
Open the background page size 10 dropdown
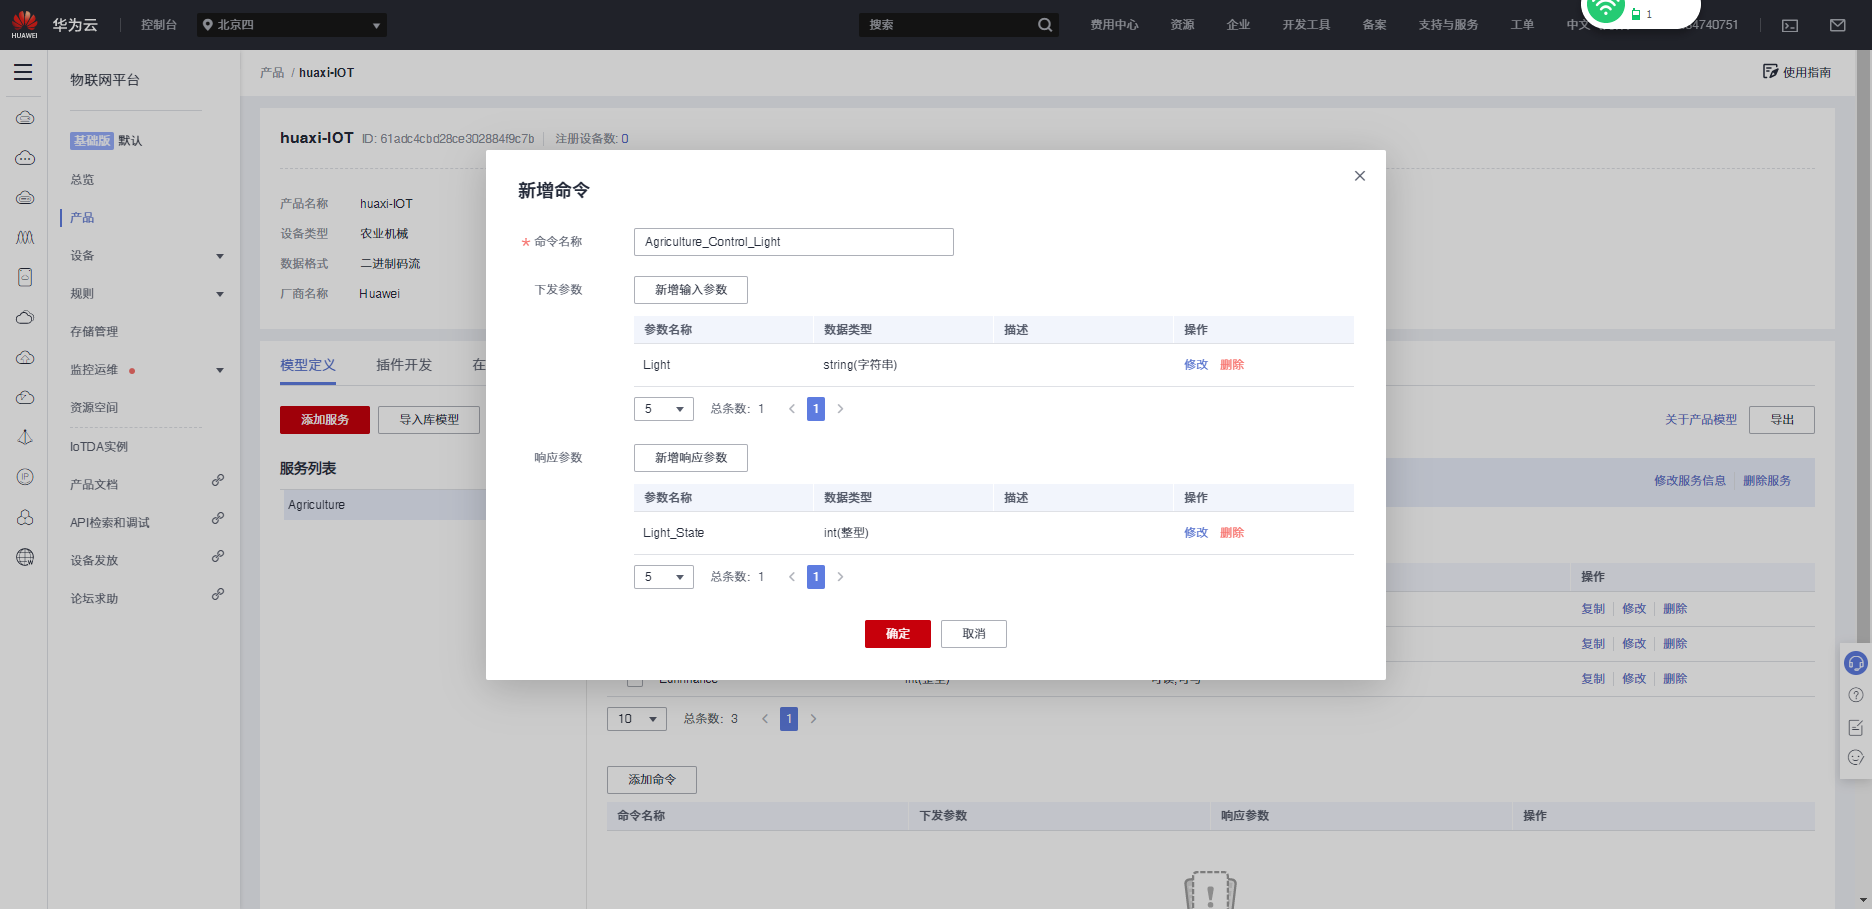pos(637,719)
